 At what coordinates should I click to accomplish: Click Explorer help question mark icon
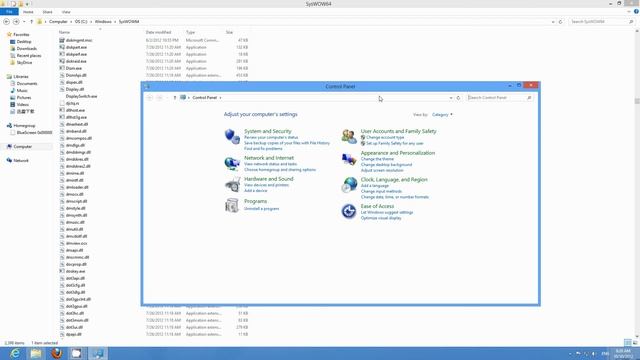[x=636, y=11]
